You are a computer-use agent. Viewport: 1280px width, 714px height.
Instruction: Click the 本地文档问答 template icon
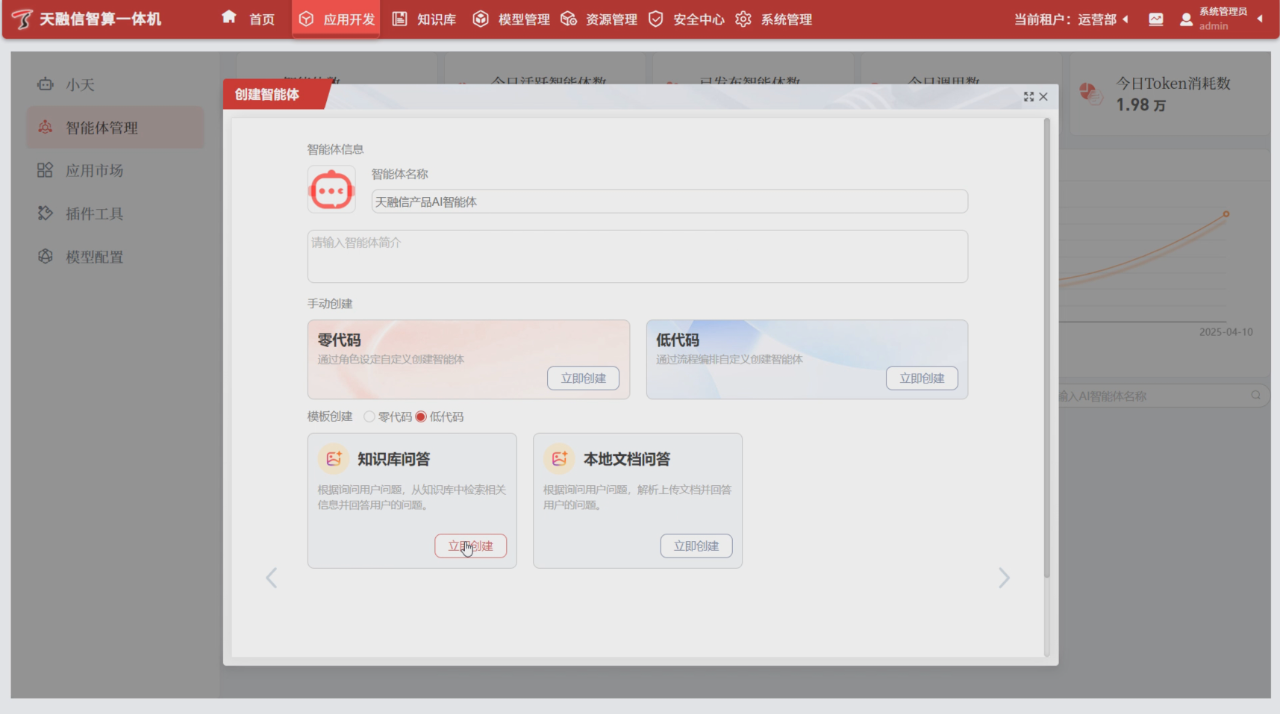[559, 459]
